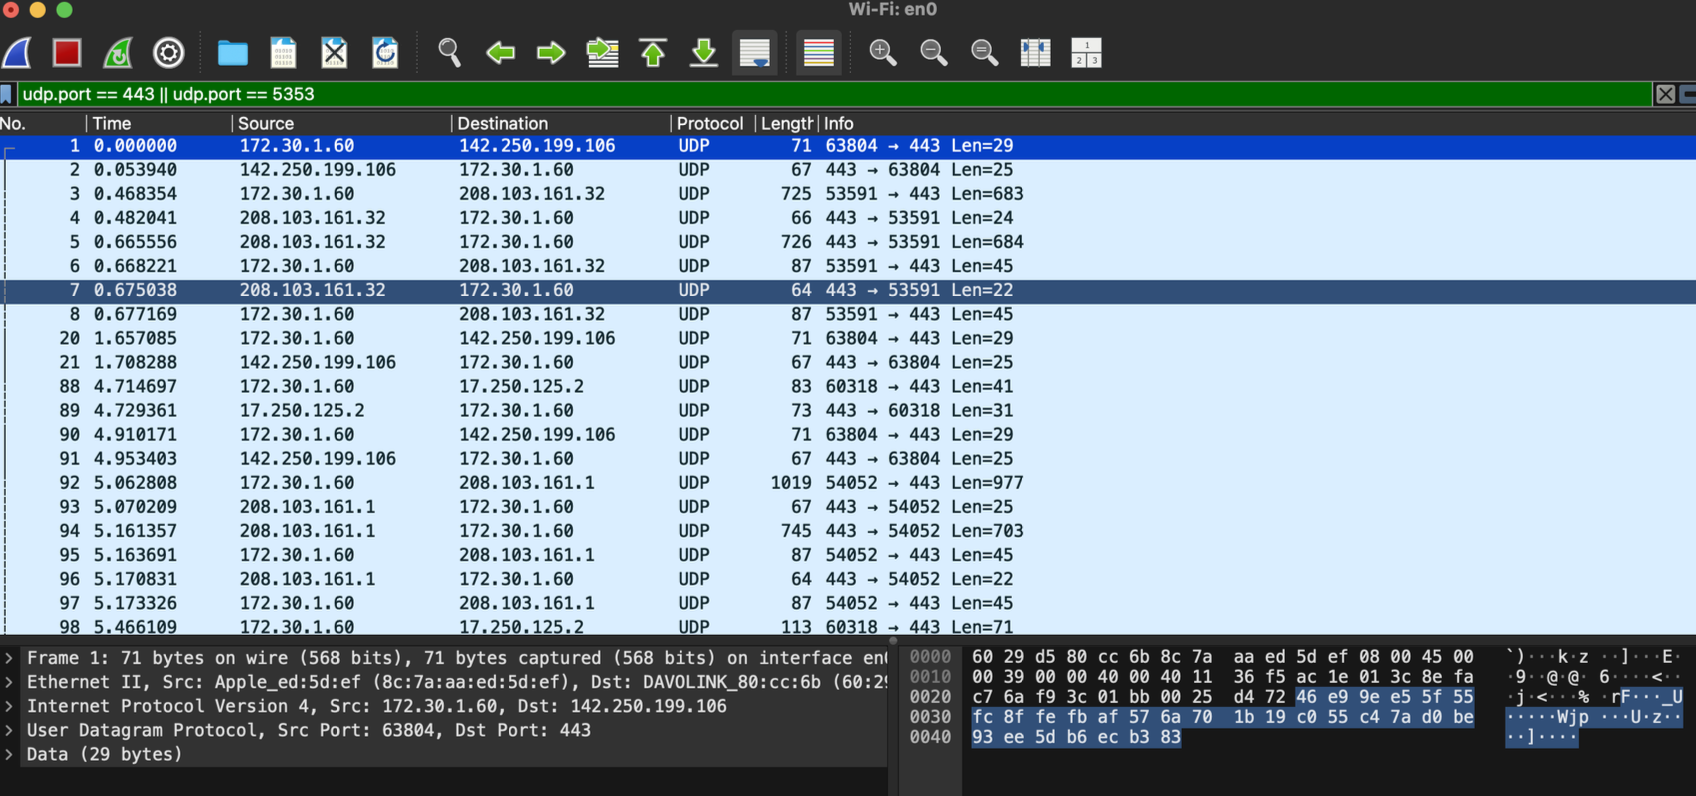1696x796 pixels.
Task: Zoom out main window text
Action: point(933,53)
